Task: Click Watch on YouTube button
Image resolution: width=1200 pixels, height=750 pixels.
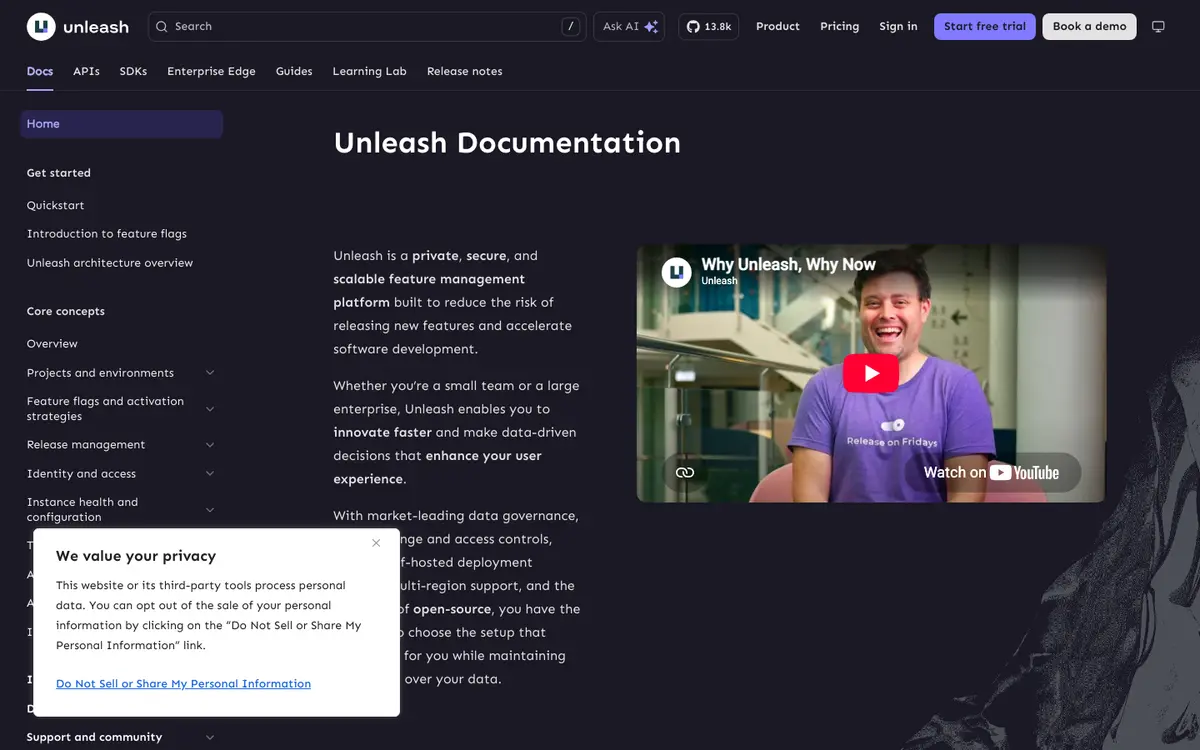Action: pos(992,473)
